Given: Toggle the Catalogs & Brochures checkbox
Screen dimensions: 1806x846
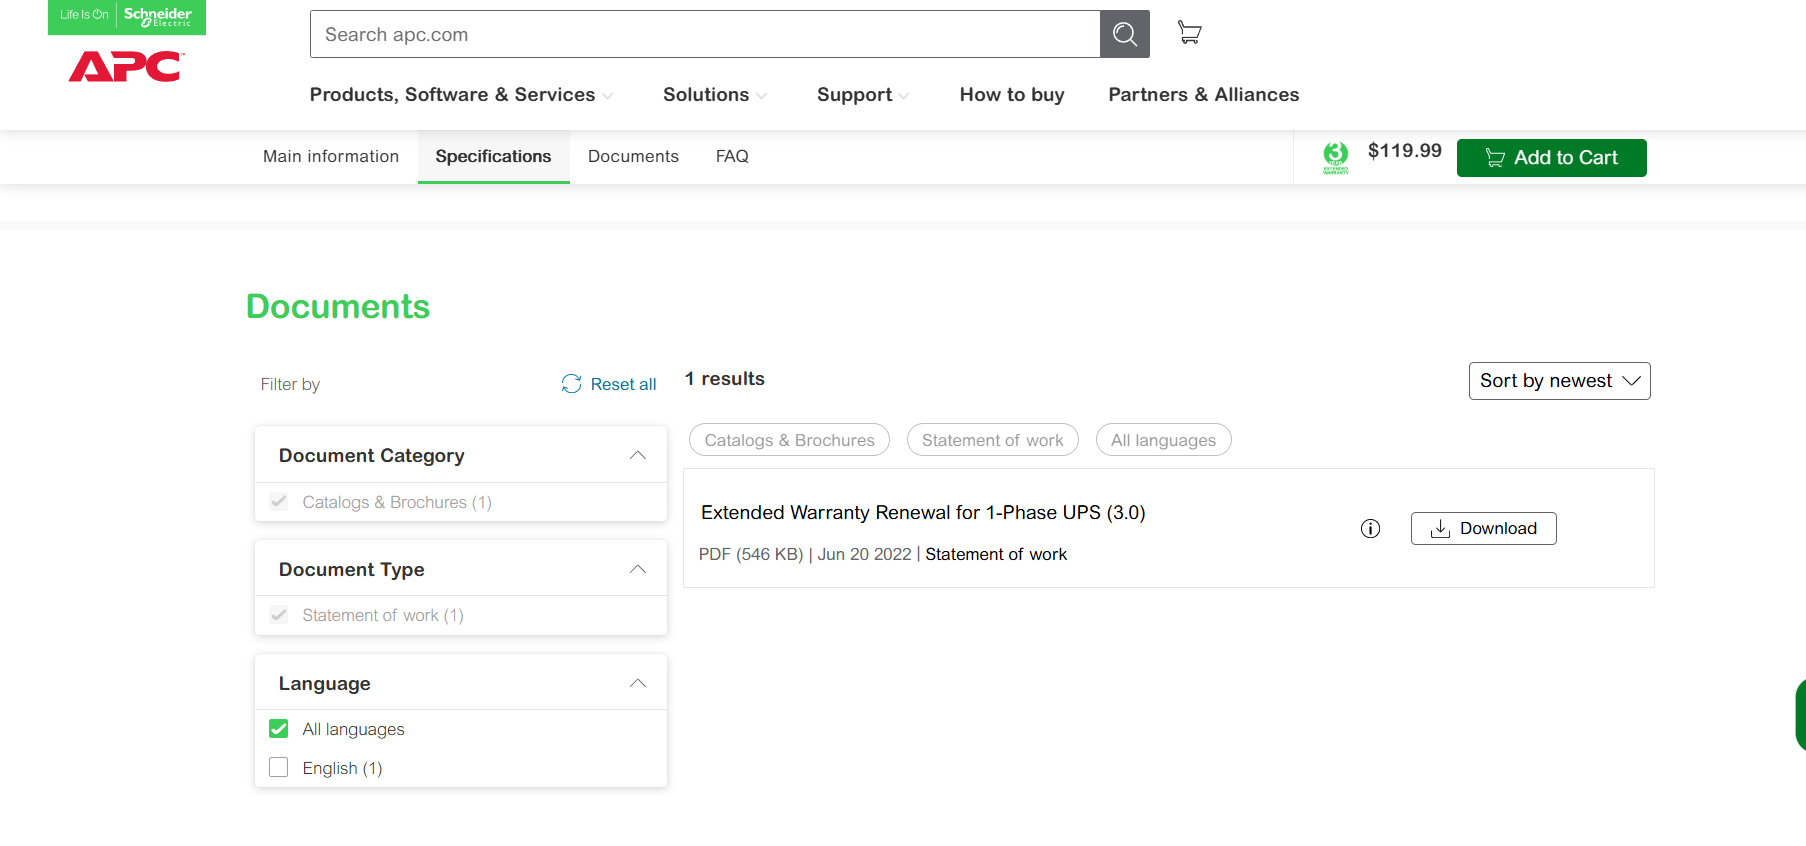Looking at the screenshot, I should tap(279, 502).
